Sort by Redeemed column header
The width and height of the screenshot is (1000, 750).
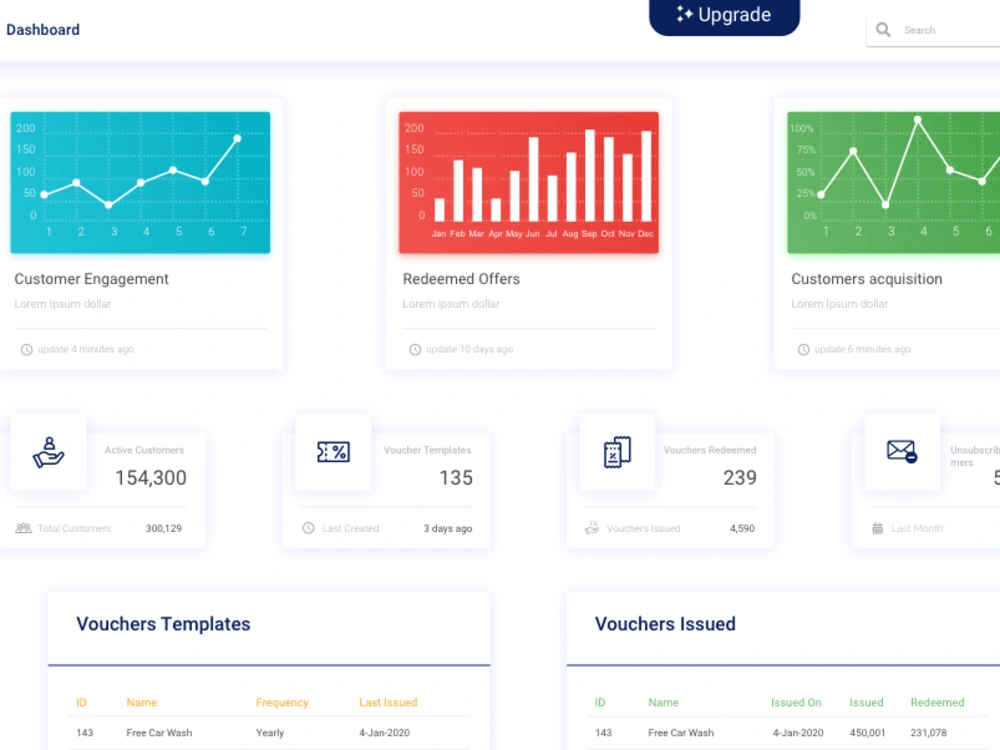[x=937, y=702]
